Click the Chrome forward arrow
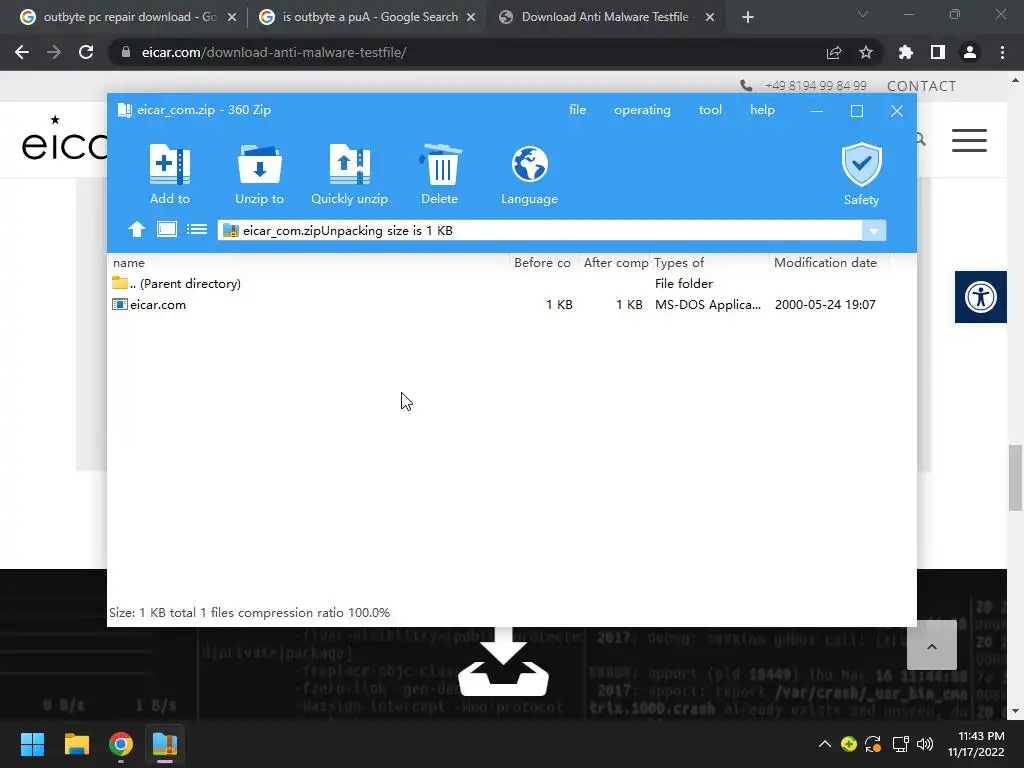This screenshot has width=1024, height=768. point(54,52)
